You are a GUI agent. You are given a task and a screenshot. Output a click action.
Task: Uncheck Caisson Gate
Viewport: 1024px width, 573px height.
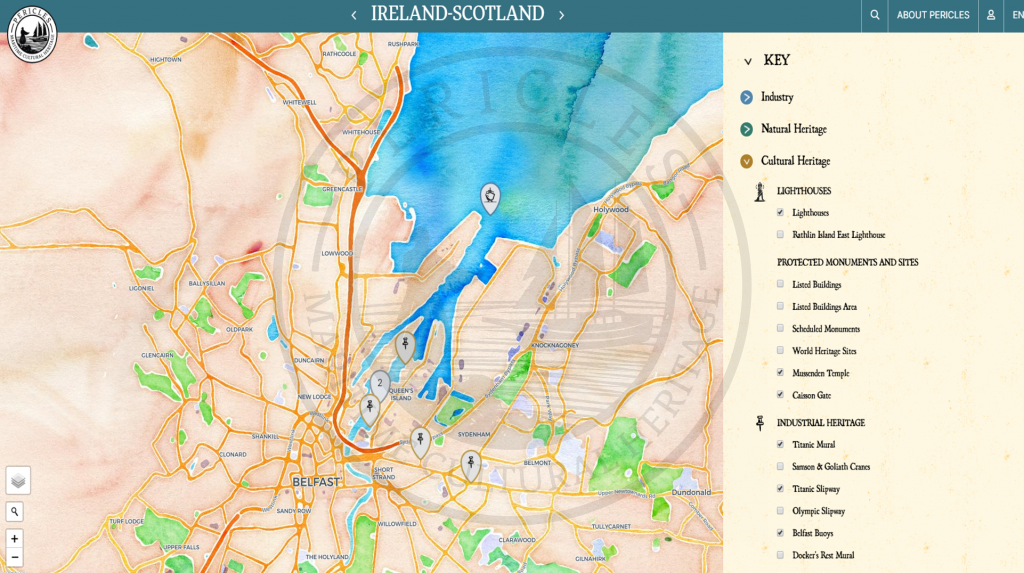tap(780, 395)
